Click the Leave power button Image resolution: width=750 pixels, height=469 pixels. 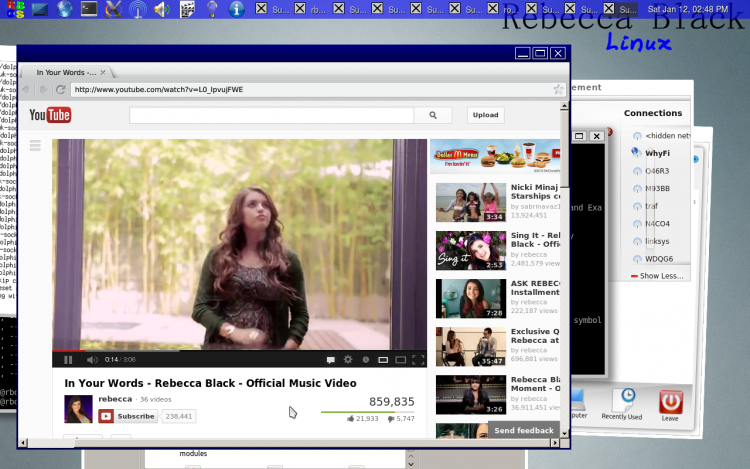tap(671, 404)
